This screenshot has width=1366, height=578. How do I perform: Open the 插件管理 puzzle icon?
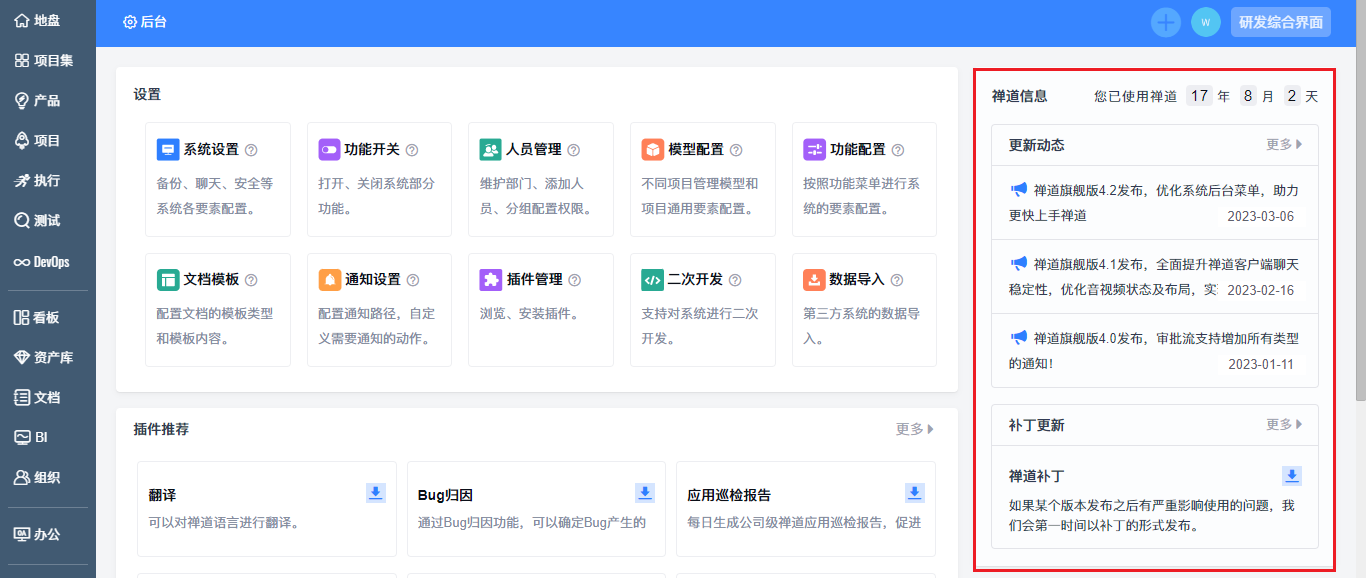pos(490,280)
